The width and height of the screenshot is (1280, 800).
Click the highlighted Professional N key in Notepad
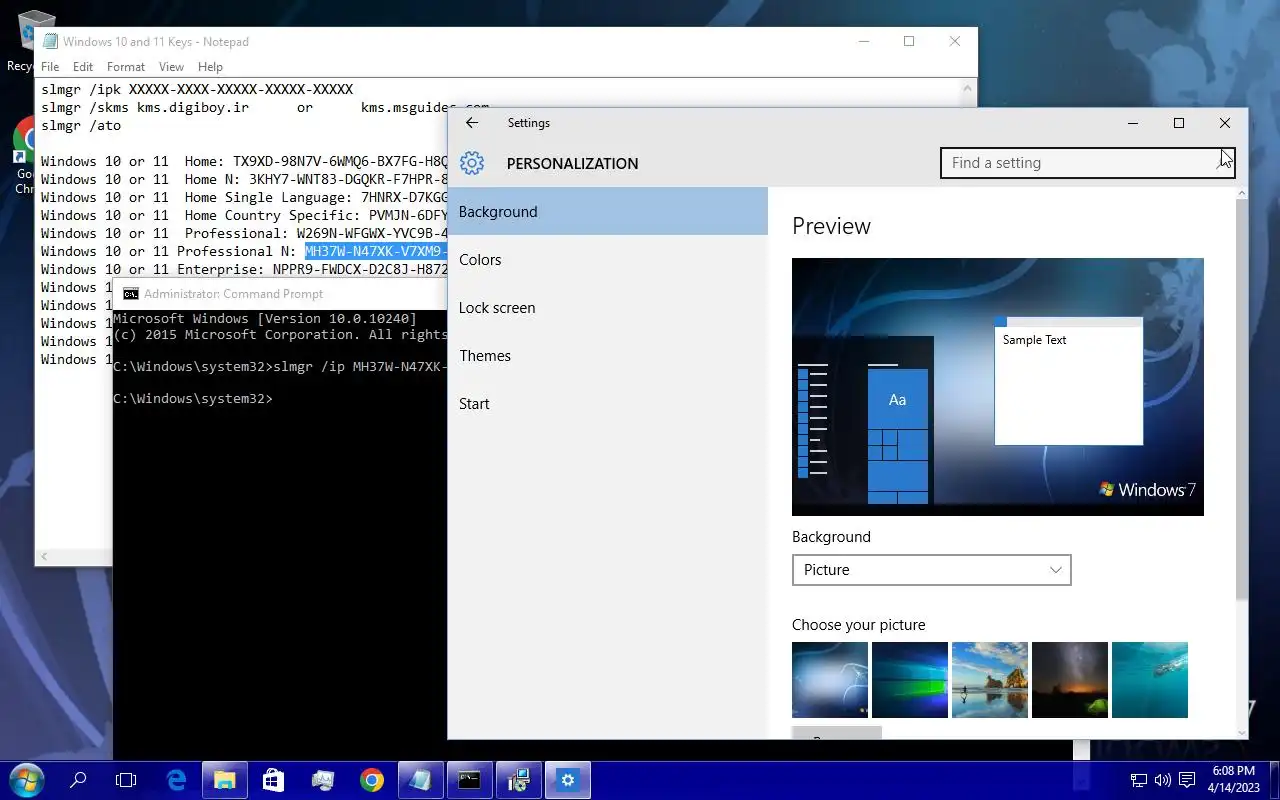[376, 251]
